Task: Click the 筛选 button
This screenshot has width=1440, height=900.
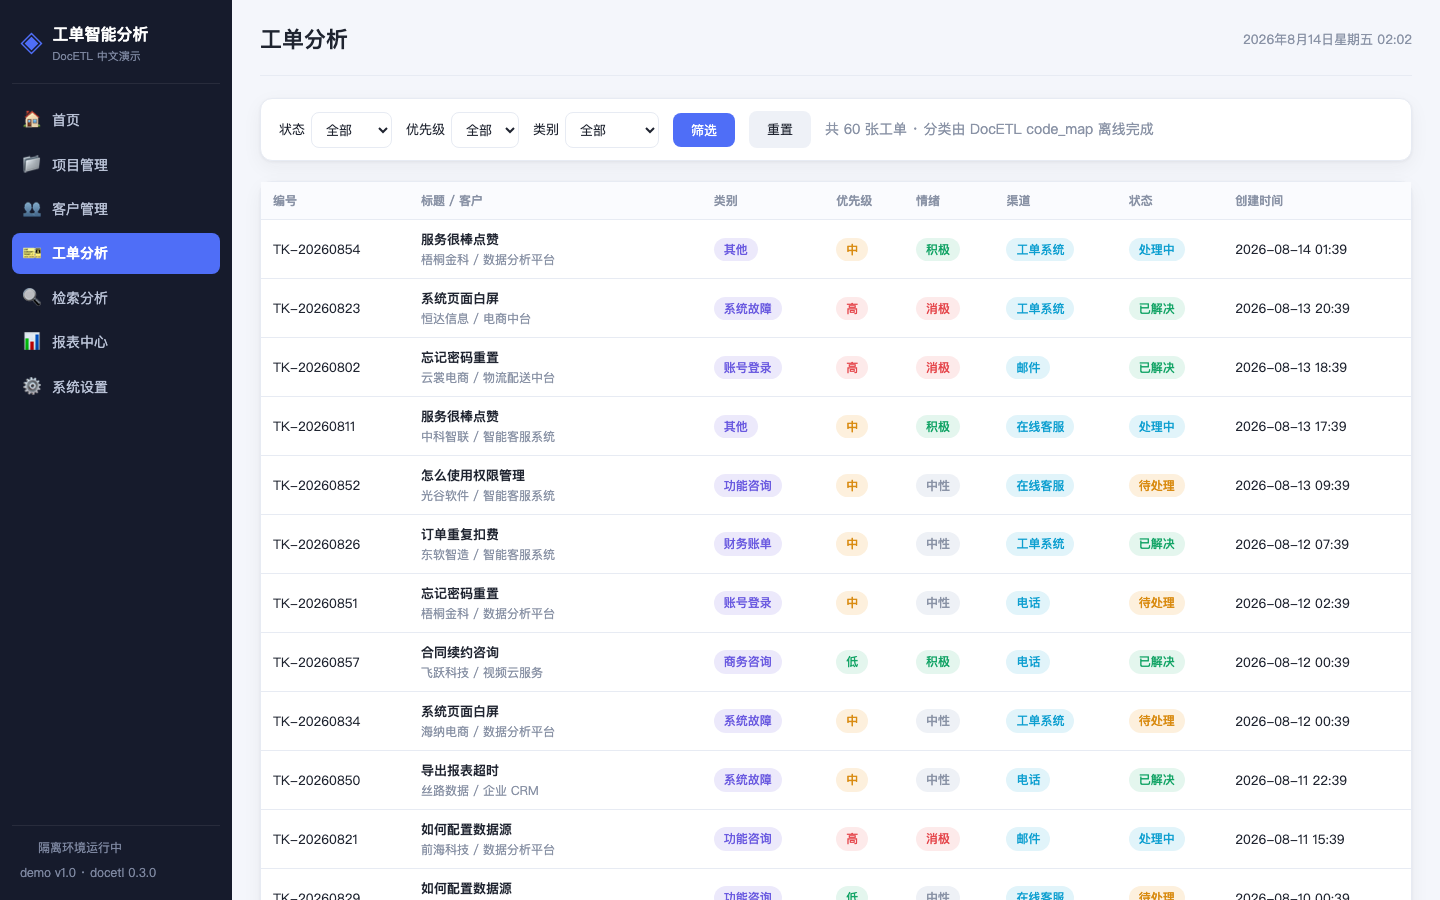Action: (704, 130)
